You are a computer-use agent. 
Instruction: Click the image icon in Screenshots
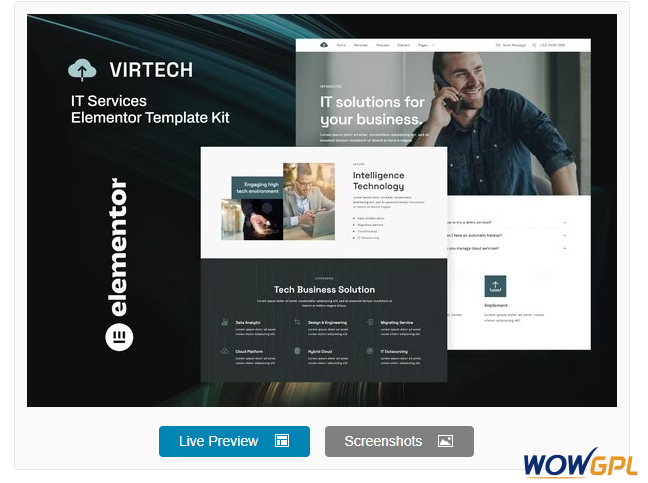[x=446, y=441]
